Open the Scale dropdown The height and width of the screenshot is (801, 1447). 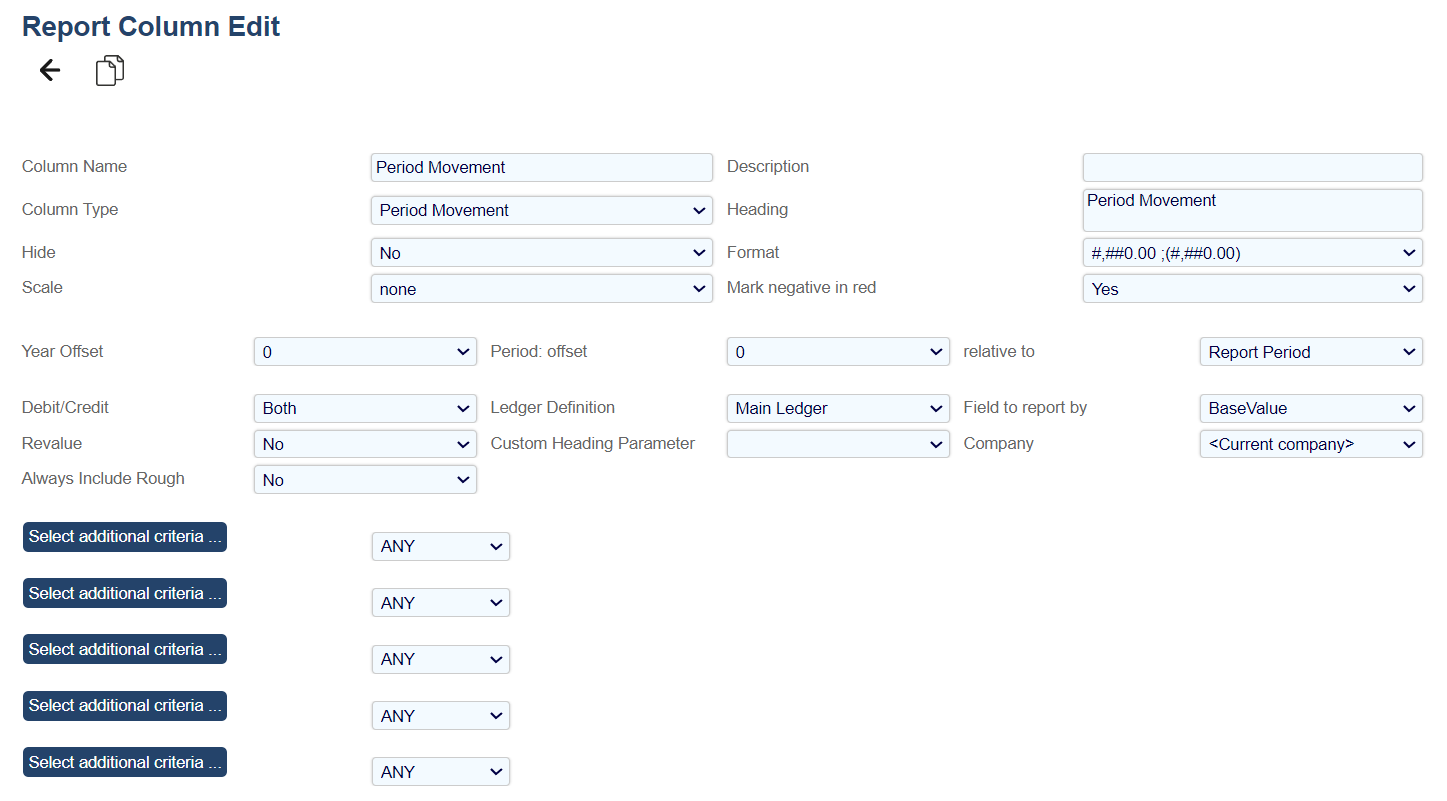pyautogui.click(x=541, y=289)
